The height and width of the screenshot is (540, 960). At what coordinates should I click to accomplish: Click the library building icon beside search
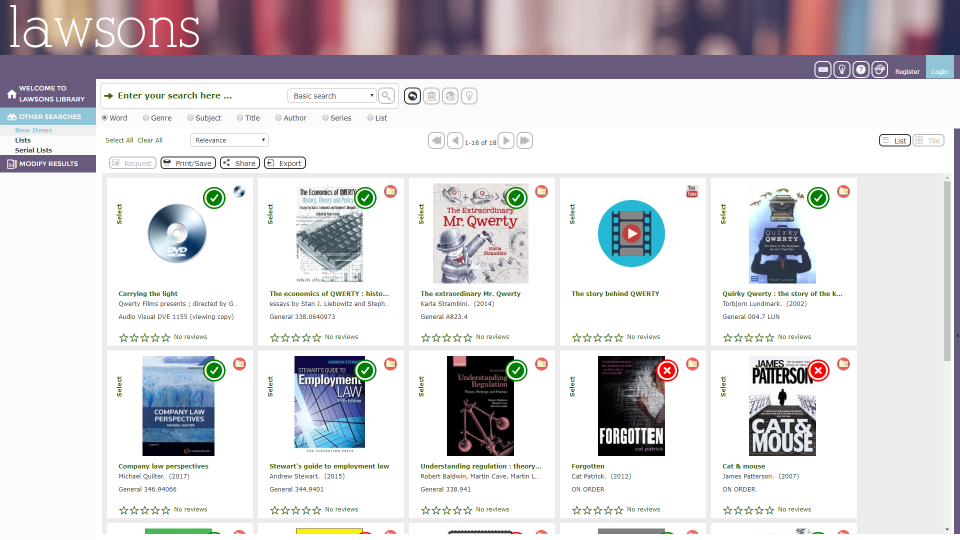[x=431, y=96]
